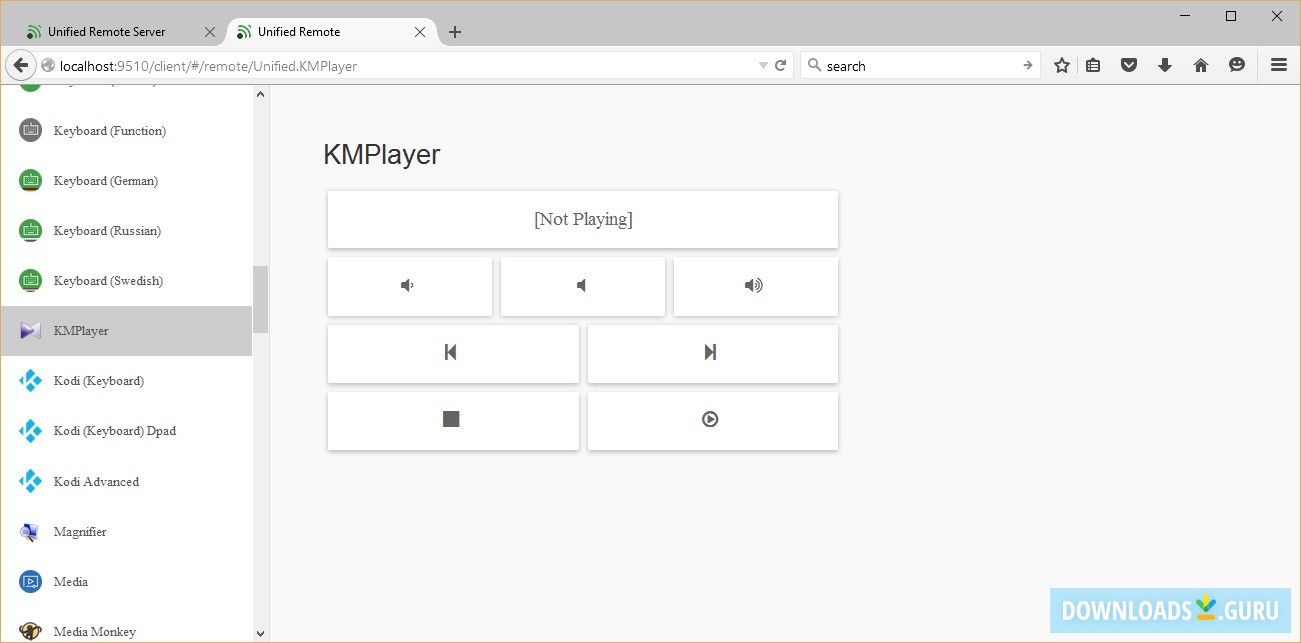The height and width of the screenshot is (643, 1301).
Task: Switch to the Unified Remote Server tab
Action: click(107, 31)
